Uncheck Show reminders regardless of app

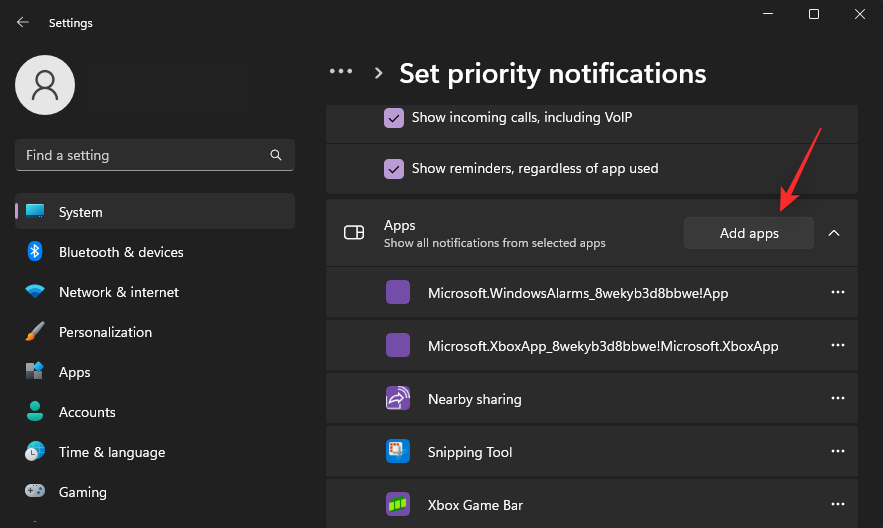394,169
